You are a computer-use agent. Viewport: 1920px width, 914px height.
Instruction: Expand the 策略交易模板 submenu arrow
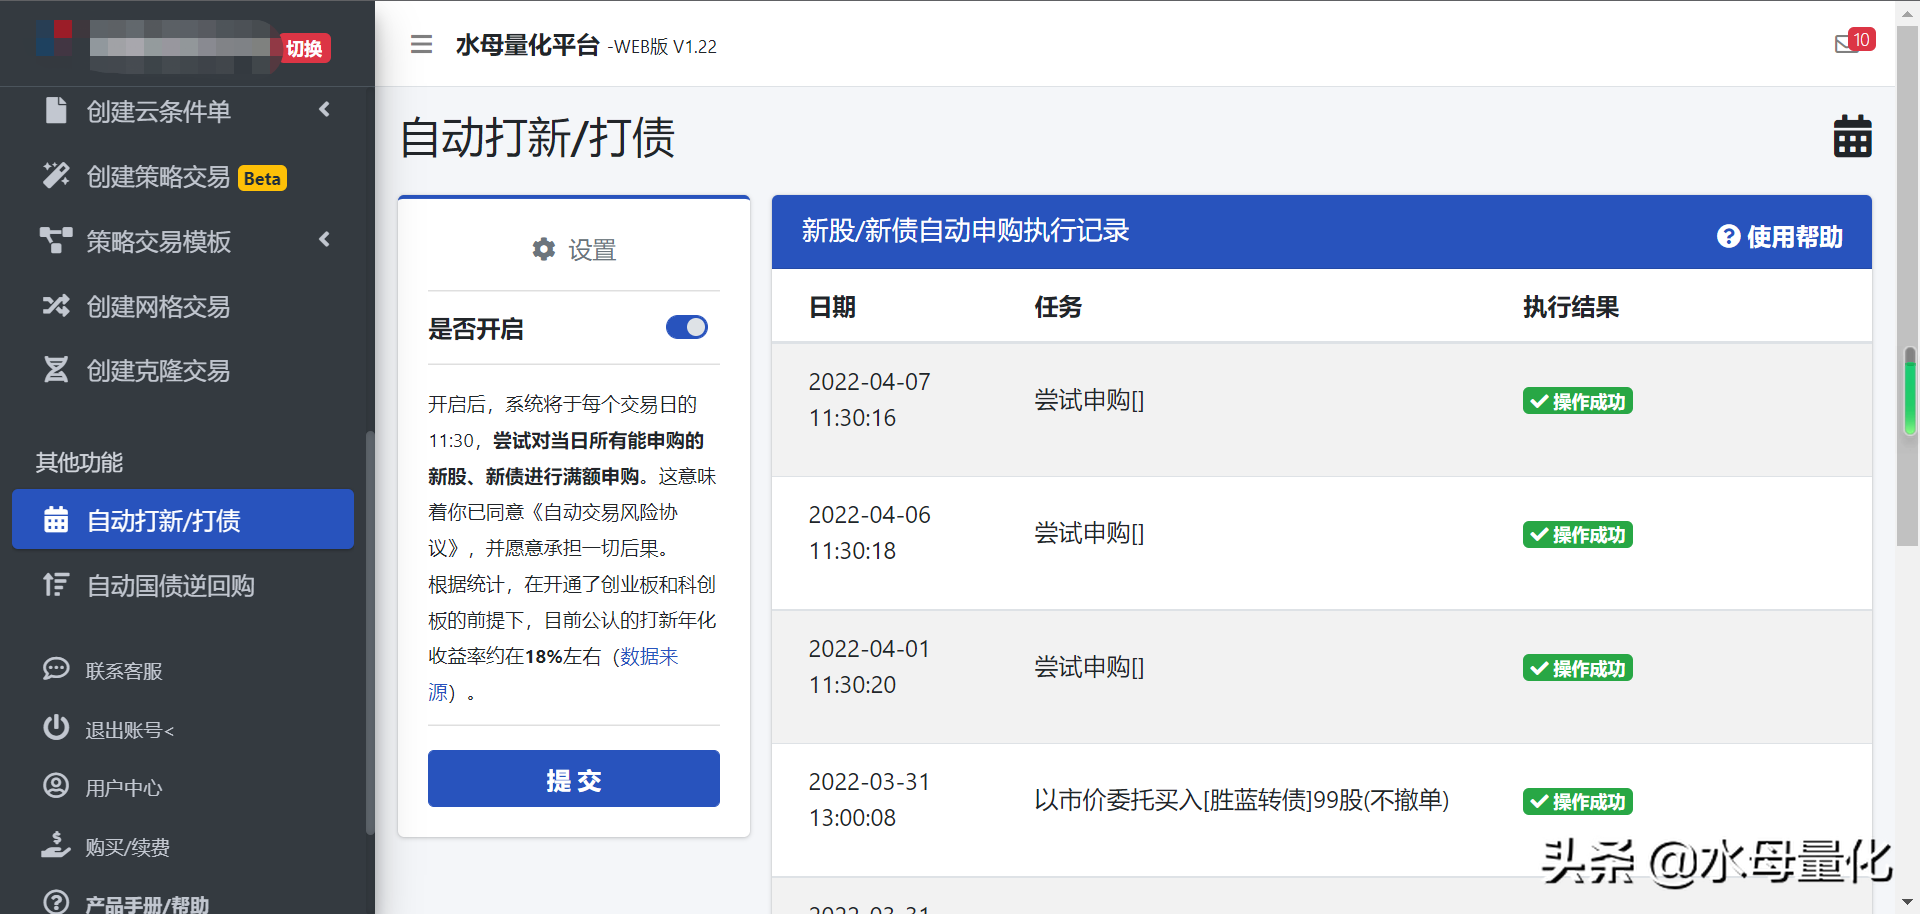click(x=324, y=239)
